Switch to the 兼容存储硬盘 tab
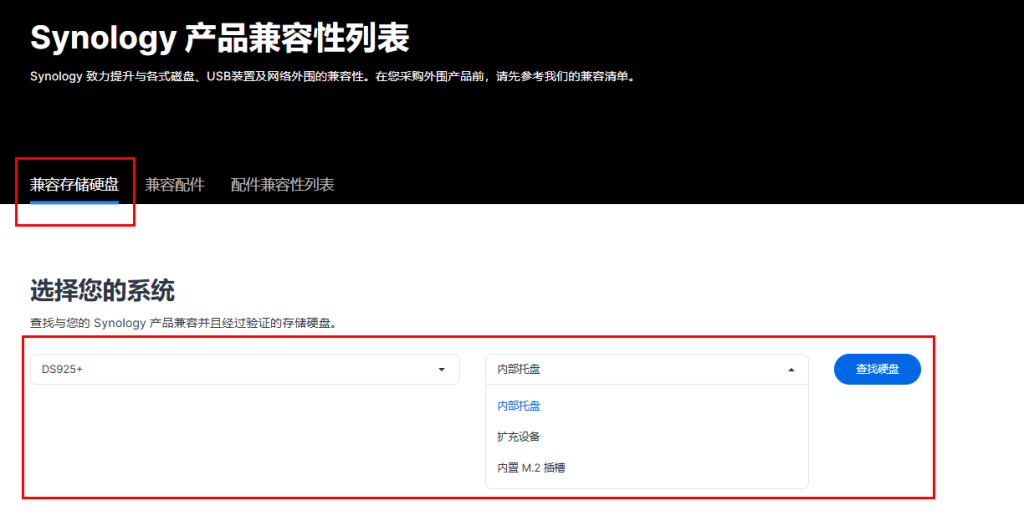This screenshot has width=1024, height=516. coord(74,185)
